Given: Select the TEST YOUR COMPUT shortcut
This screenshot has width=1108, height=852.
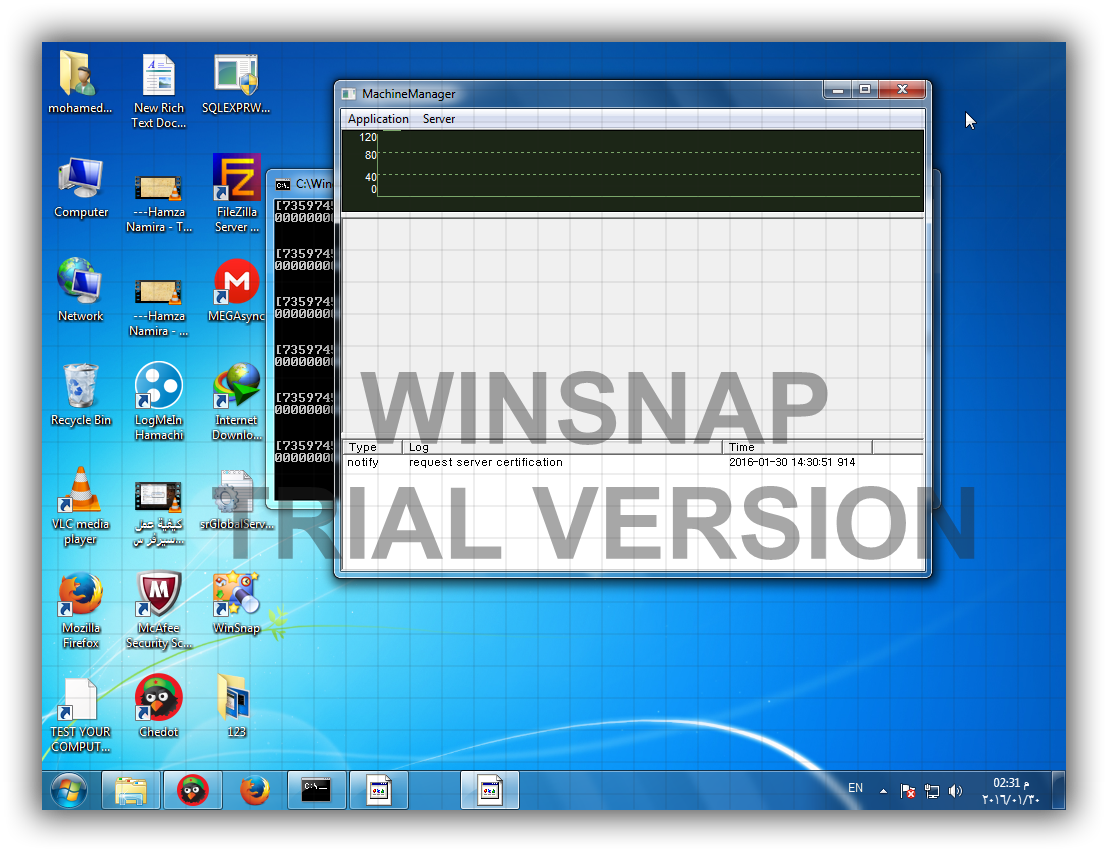Looking at the screenshot, I should pyautogui.click(x=81, y=715).
